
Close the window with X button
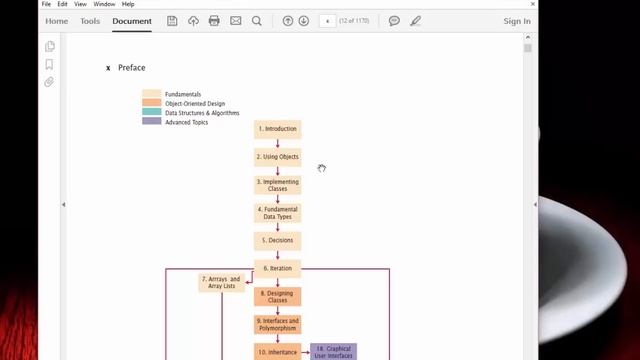click(533, 4)
